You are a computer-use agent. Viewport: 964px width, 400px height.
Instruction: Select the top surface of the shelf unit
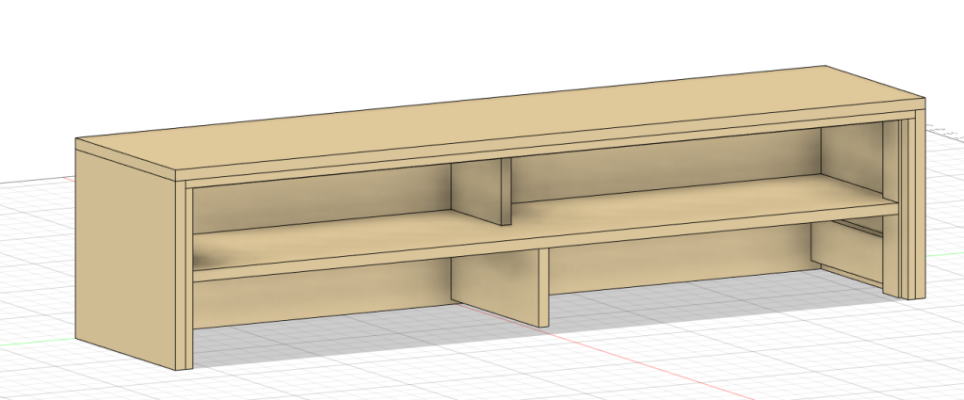tap(499, 117)
